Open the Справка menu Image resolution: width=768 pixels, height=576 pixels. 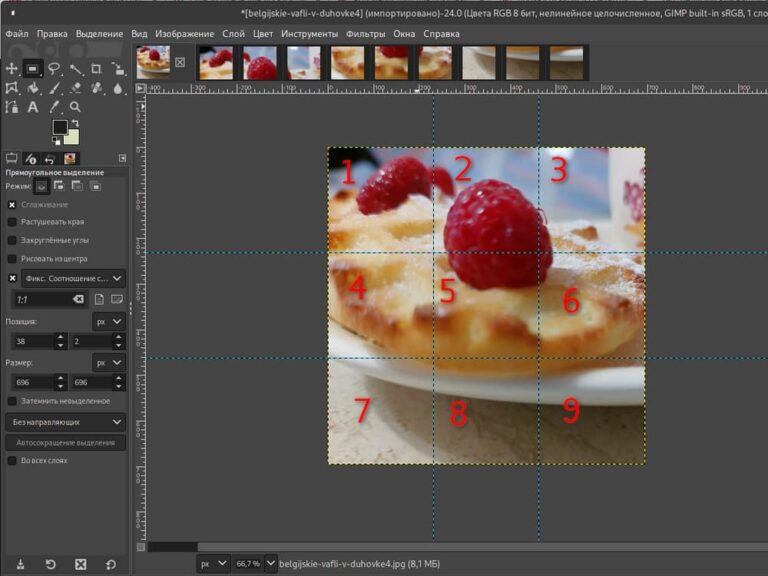tap(441, 34)
